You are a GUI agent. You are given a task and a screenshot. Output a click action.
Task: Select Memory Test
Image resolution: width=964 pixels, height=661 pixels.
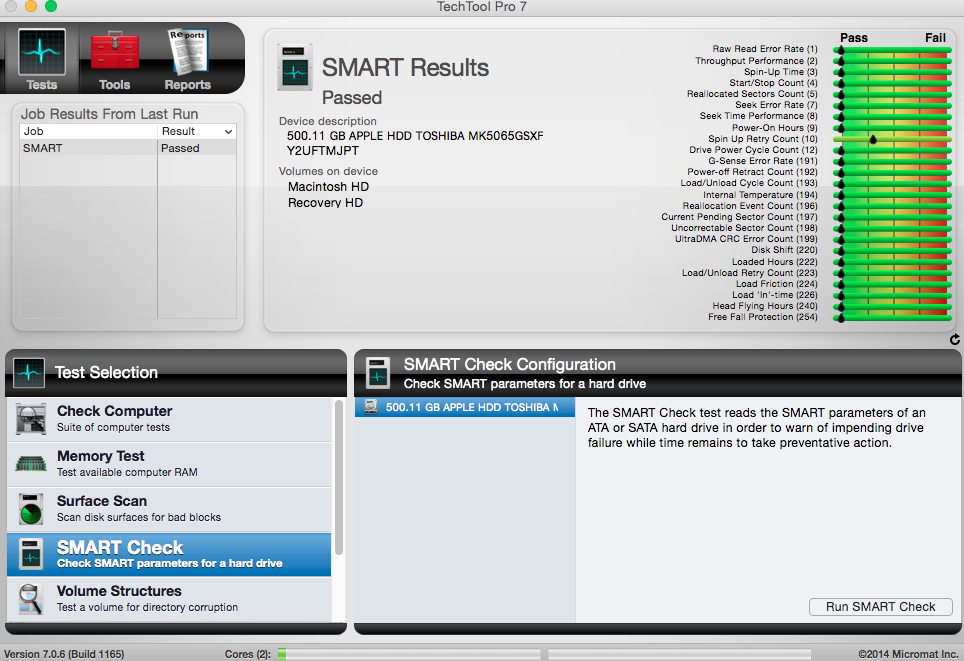click(x=169, y=464)
